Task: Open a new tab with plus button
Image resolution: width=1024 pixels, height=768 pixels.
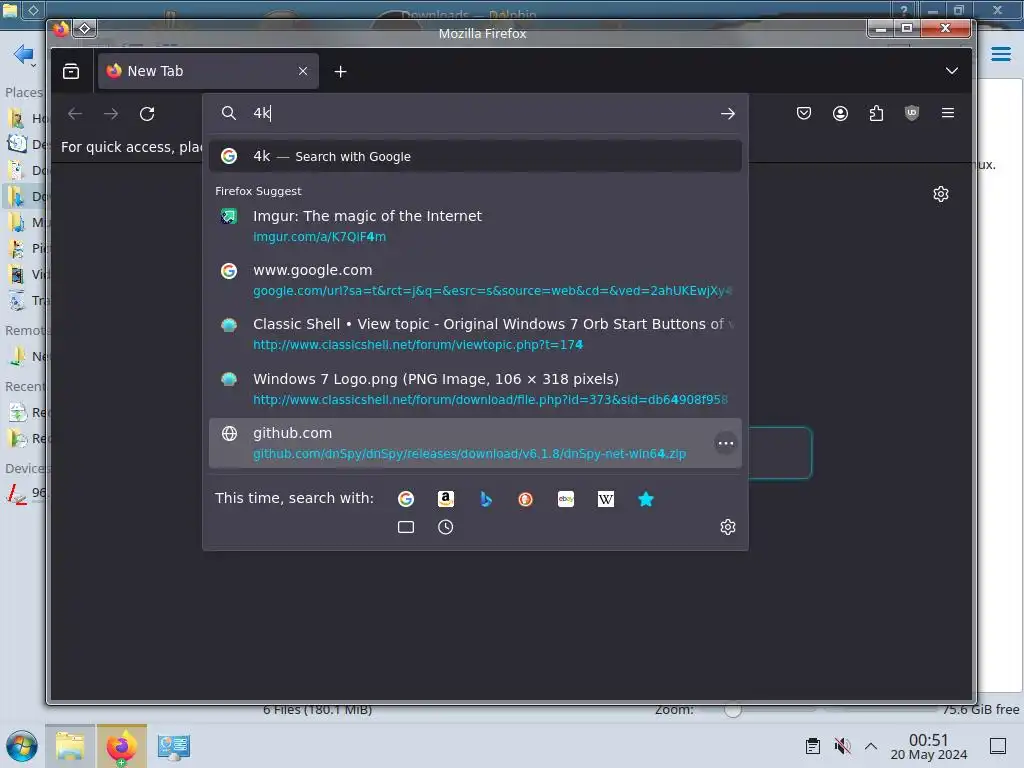Action: [x=340, y=71]
